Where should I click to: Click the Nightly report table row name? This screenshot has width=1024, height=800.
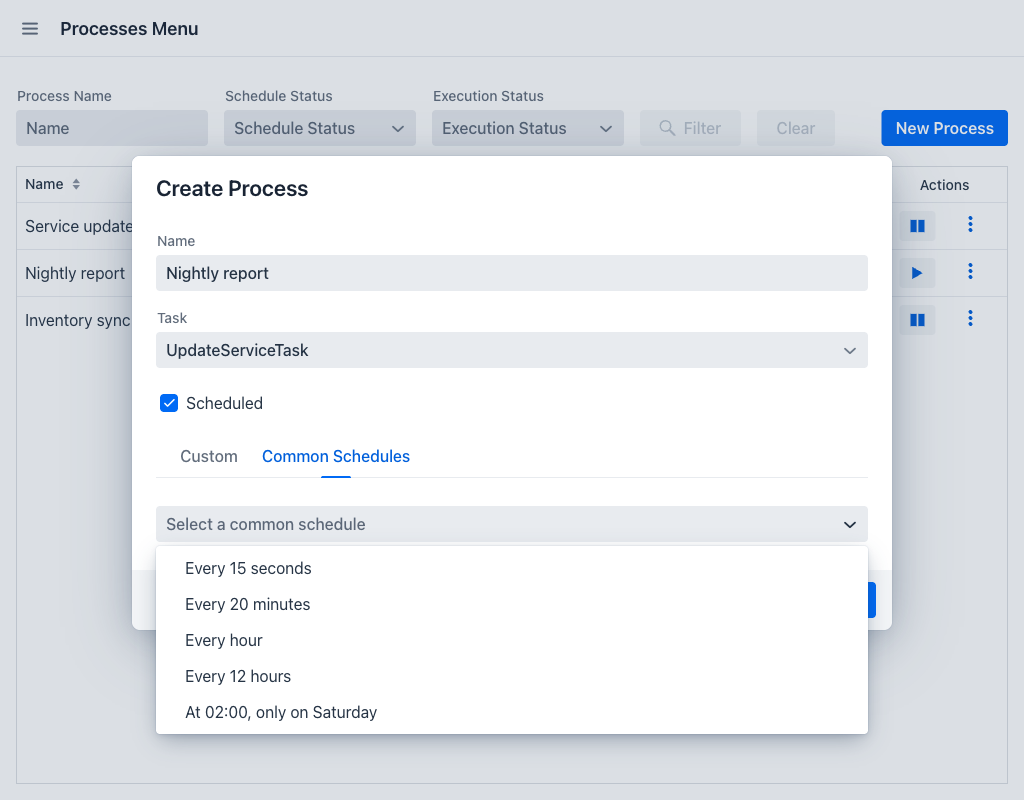74,273
